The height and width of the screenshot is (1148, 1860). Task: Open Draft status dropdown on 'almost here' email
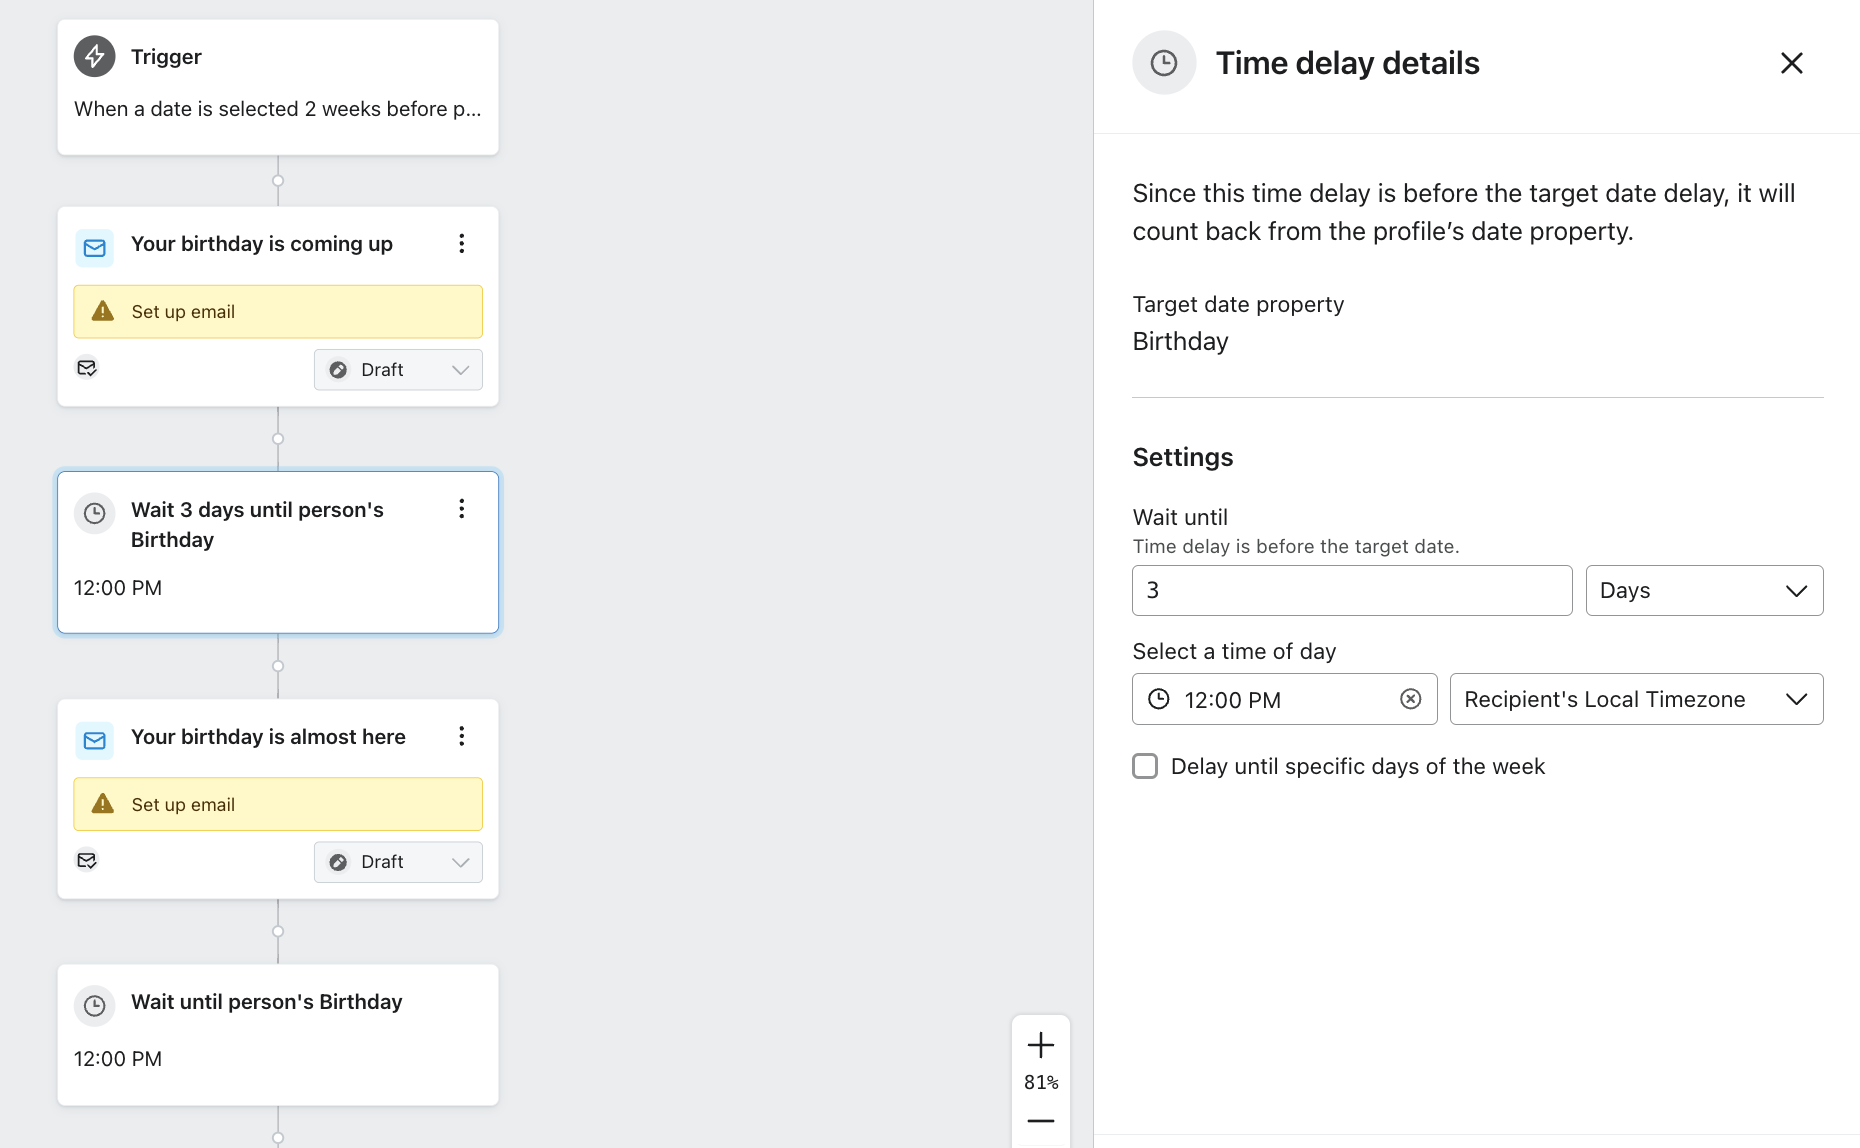(398, 862)
